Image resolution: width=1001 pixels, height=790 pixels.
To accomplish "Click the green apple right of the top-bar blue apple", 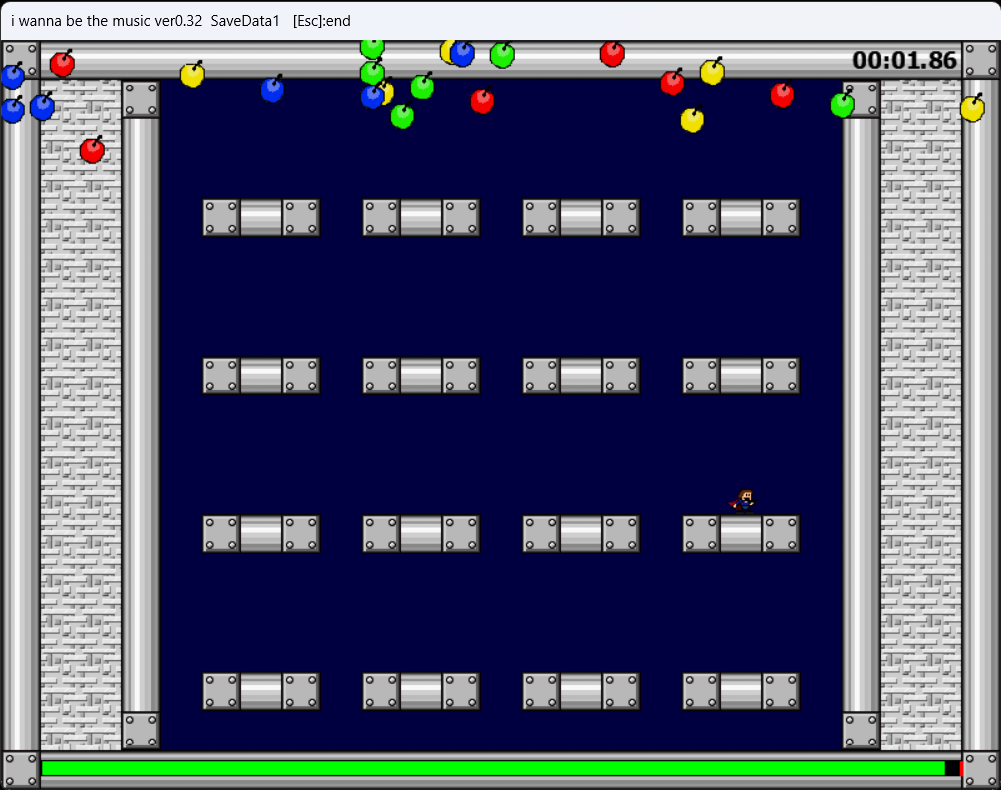I will click(502, 55).
